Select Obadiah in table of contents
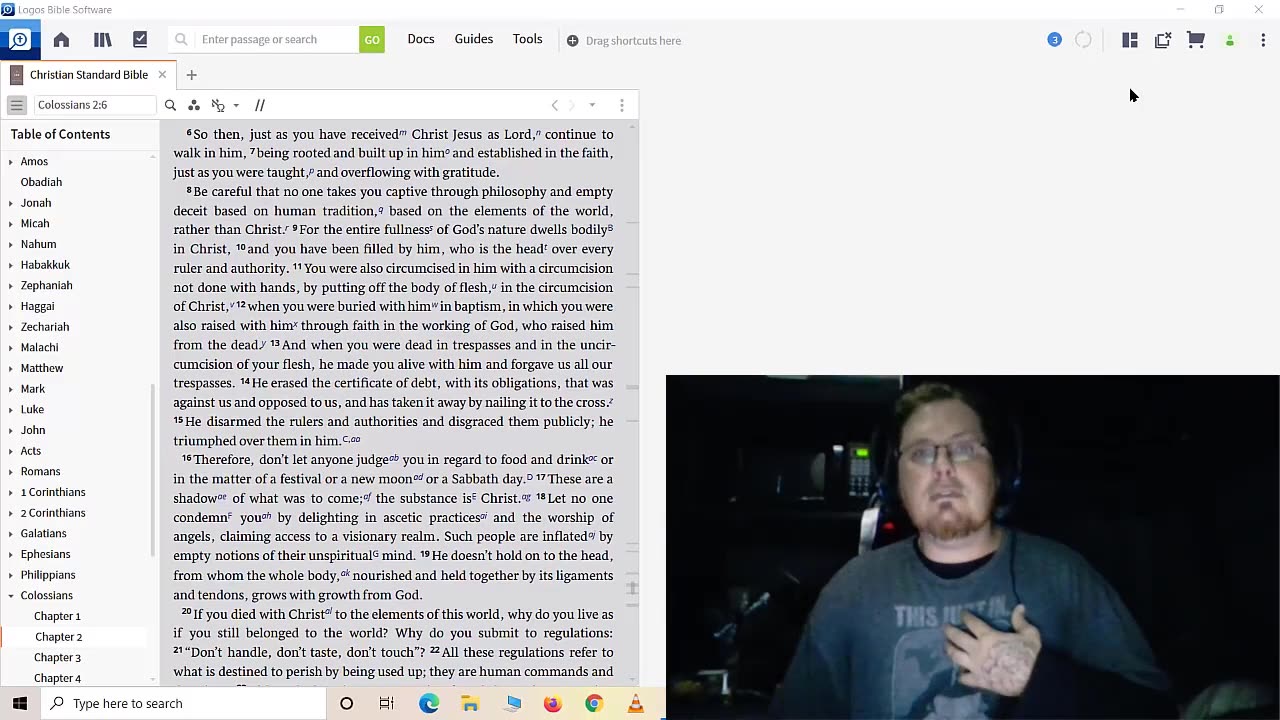 41,182
